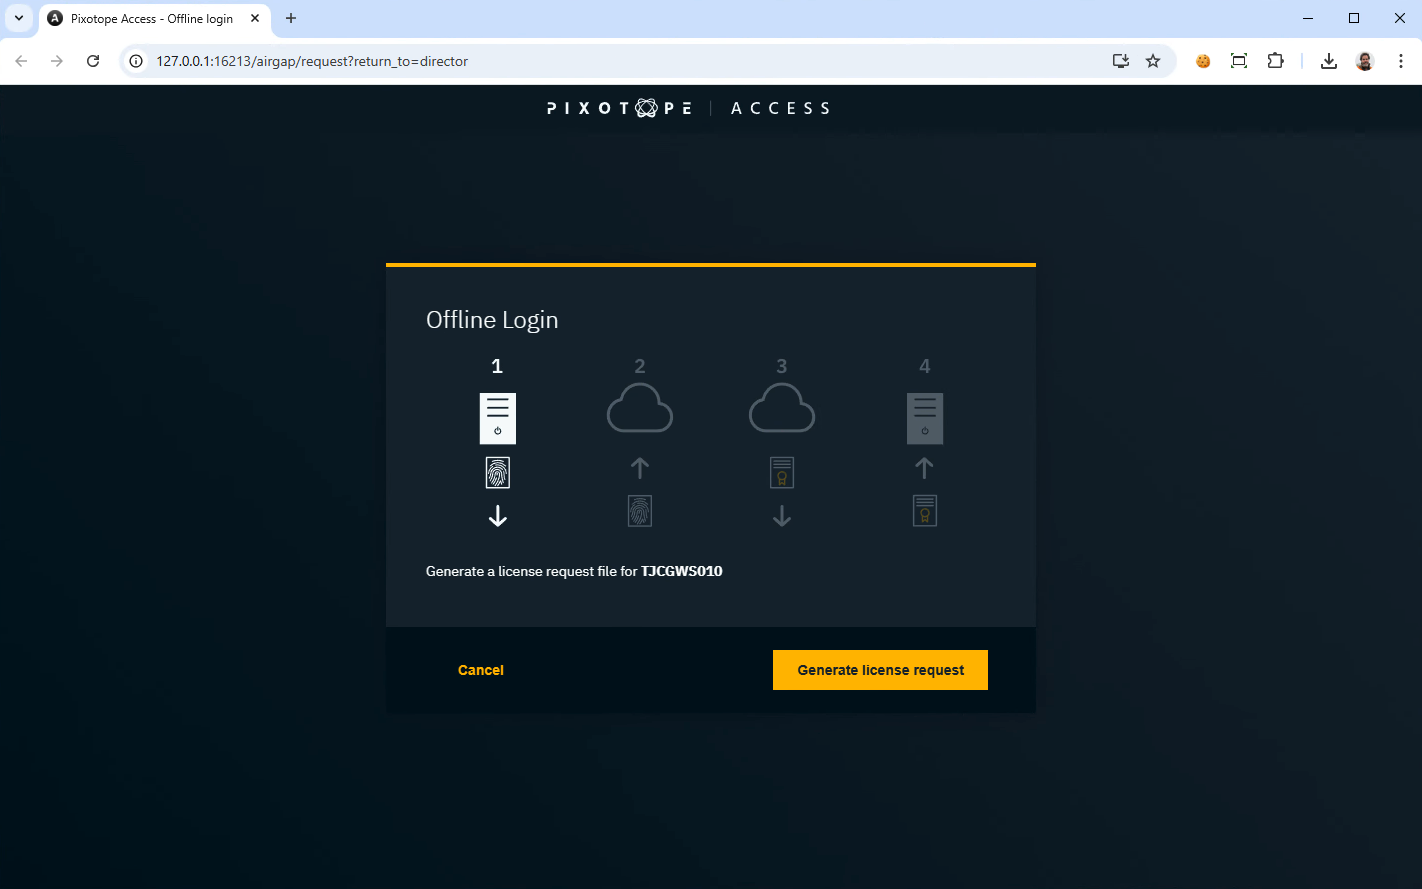
Task: Click the license file icon under step 4
Action: [924, 510]
